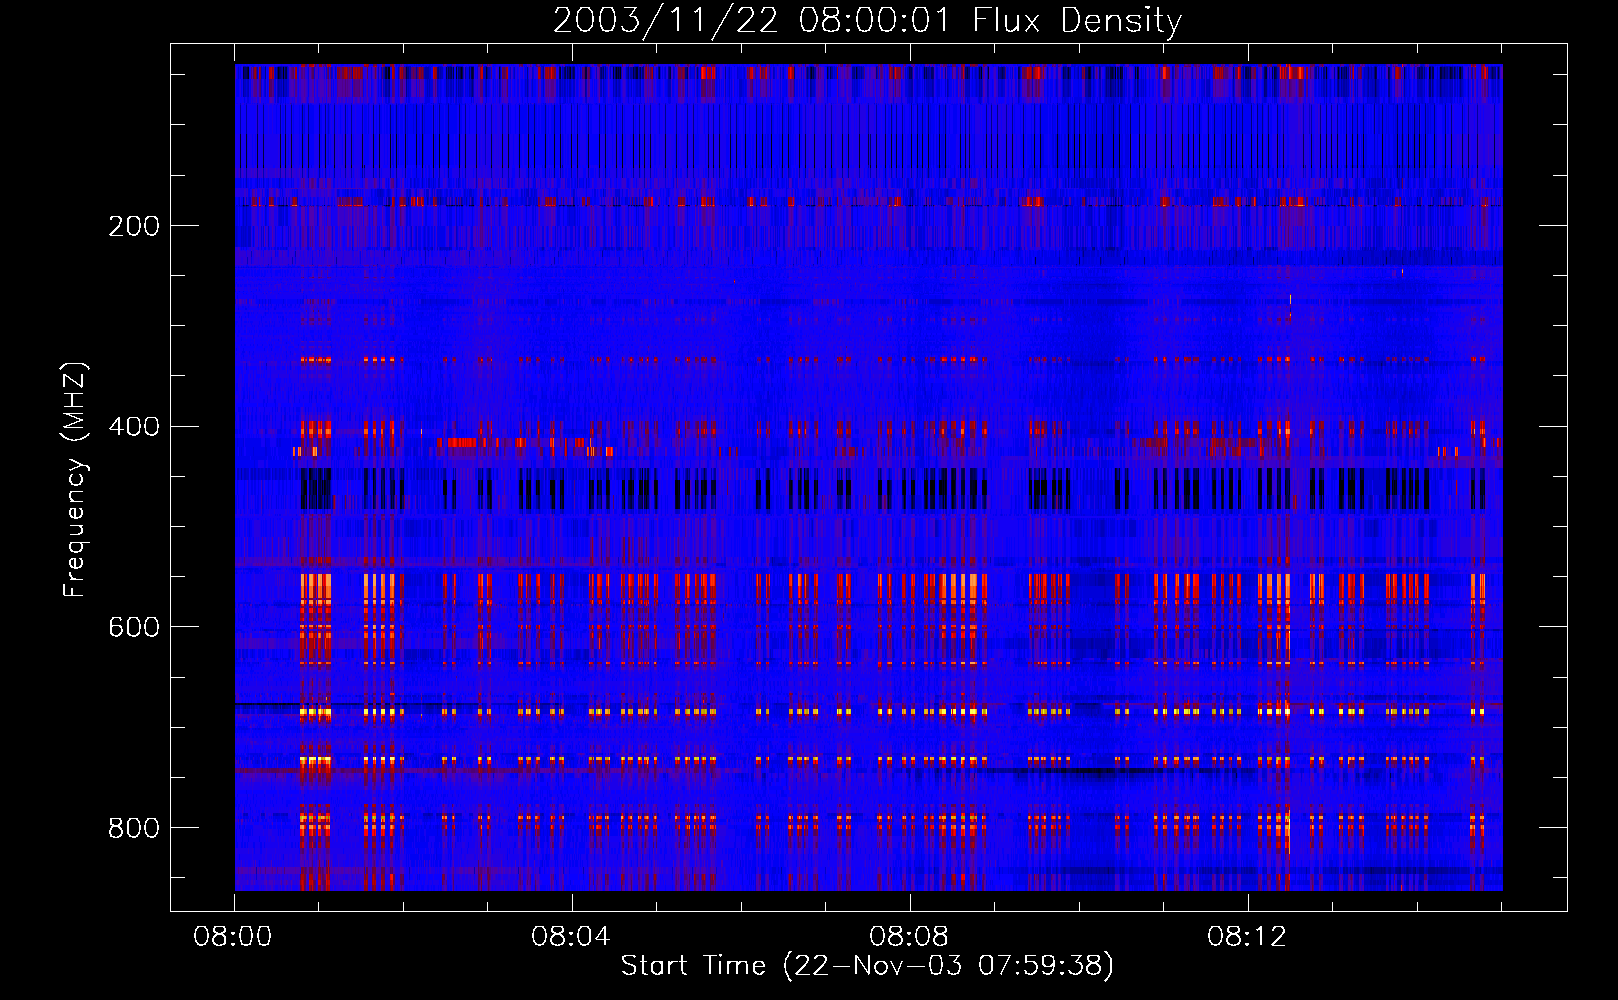Image resolution: width=1618 pixels, height=1000 pixels.
Task: Click the "Frequency (MHZ)" axis label
Action: click(75, 479)
